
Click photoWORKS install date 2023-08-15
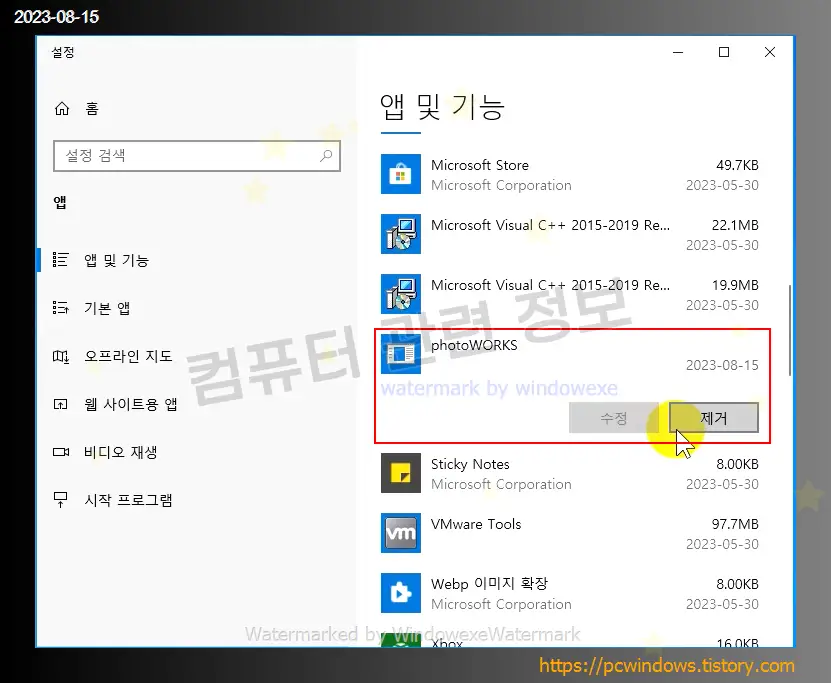pos(722,365)
